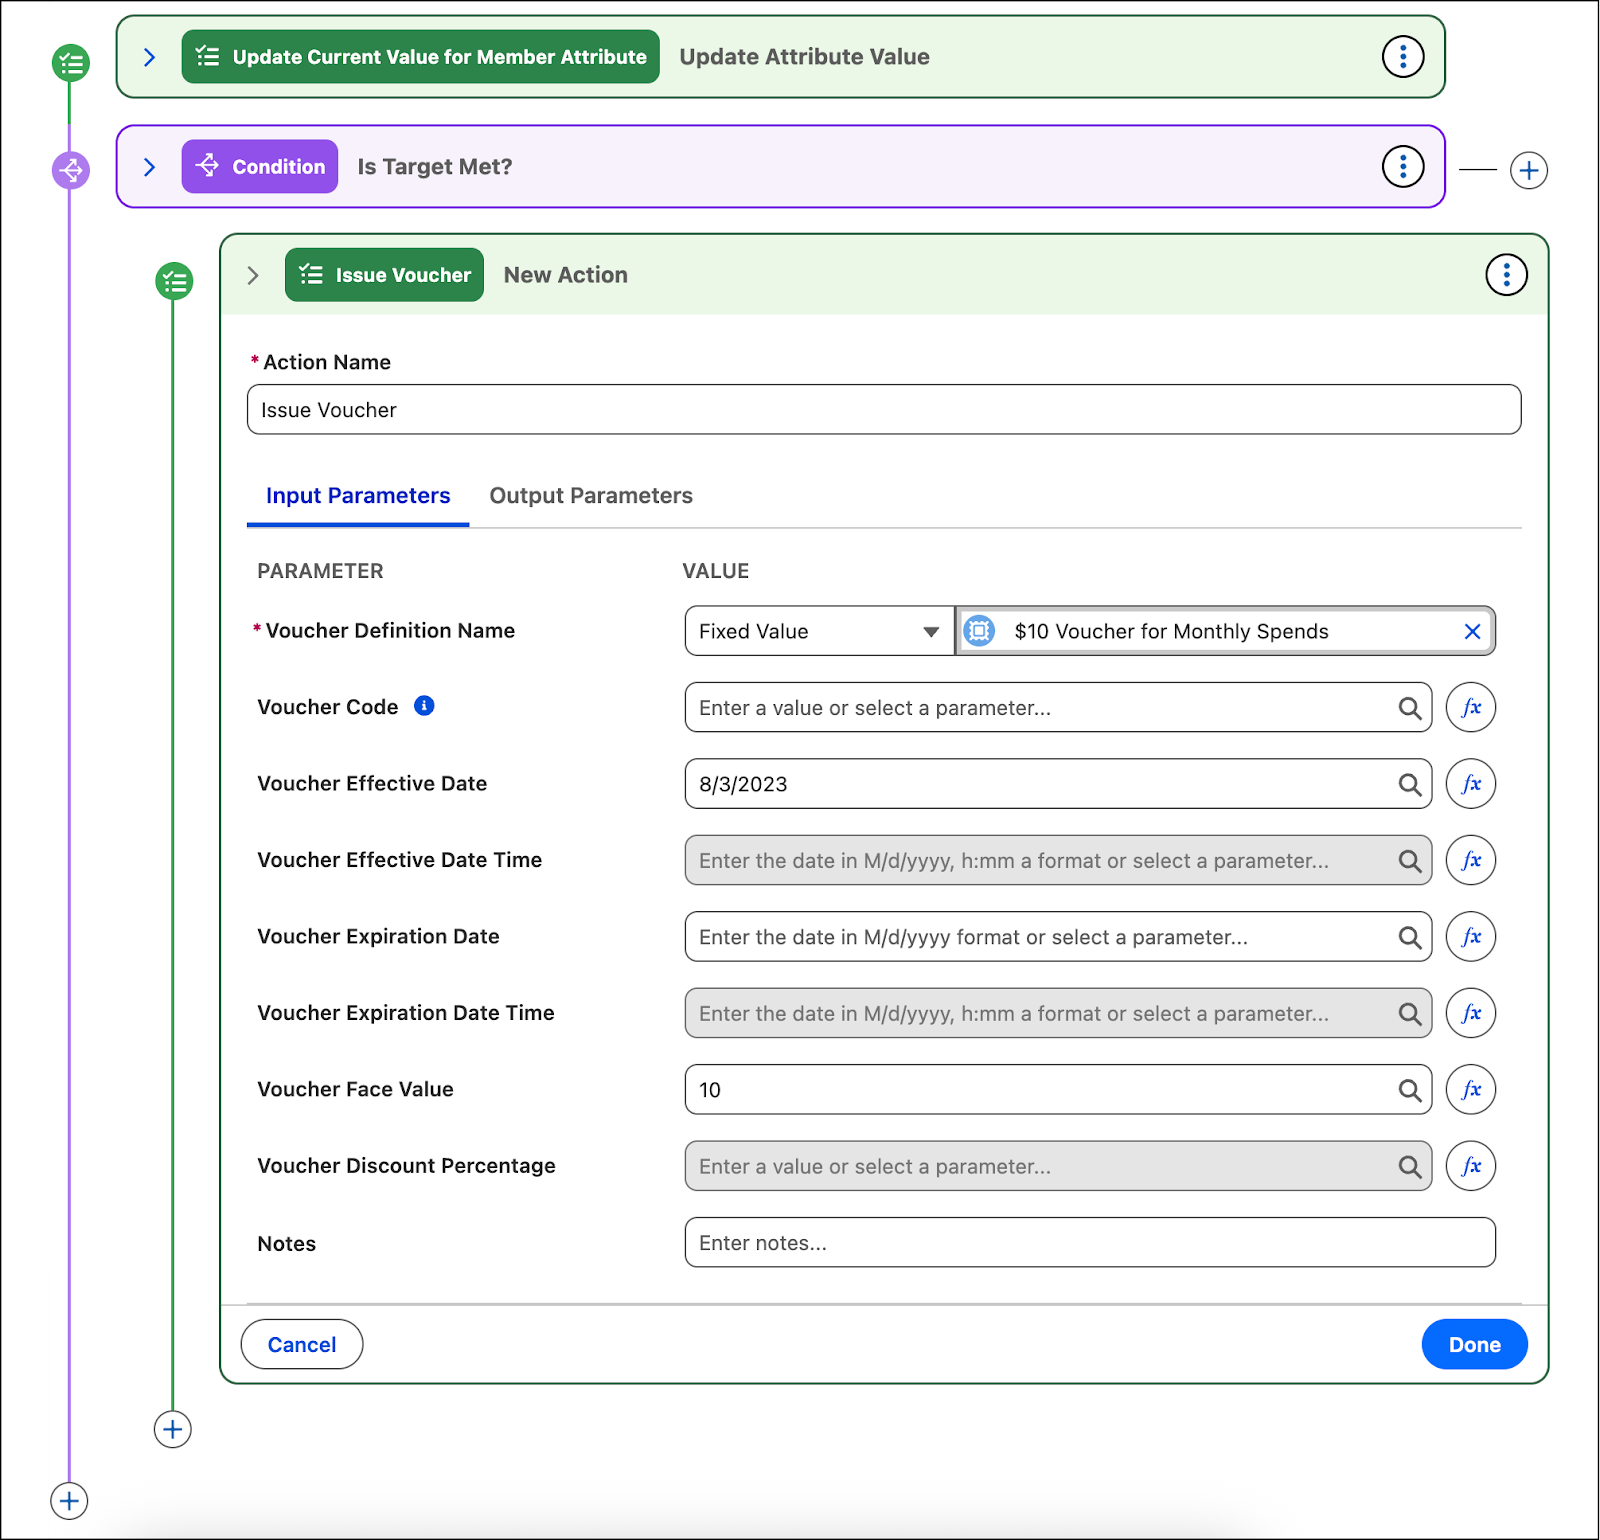Click the New Action title text
The height and width of the screenshot is (1540, 1600).
566,275
